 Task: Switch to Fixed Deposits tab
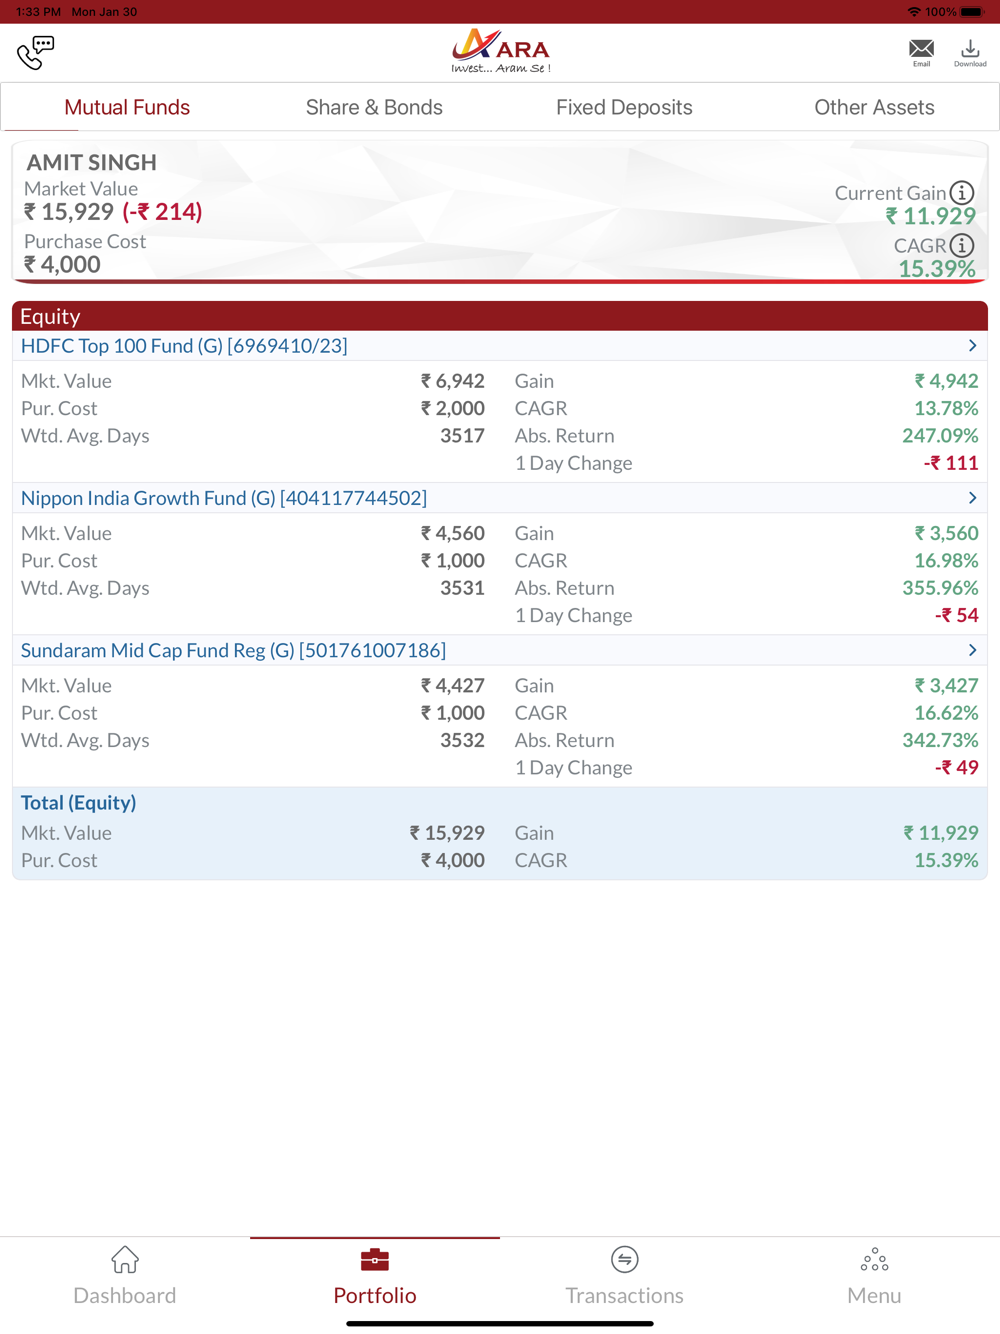pos(624,107)
